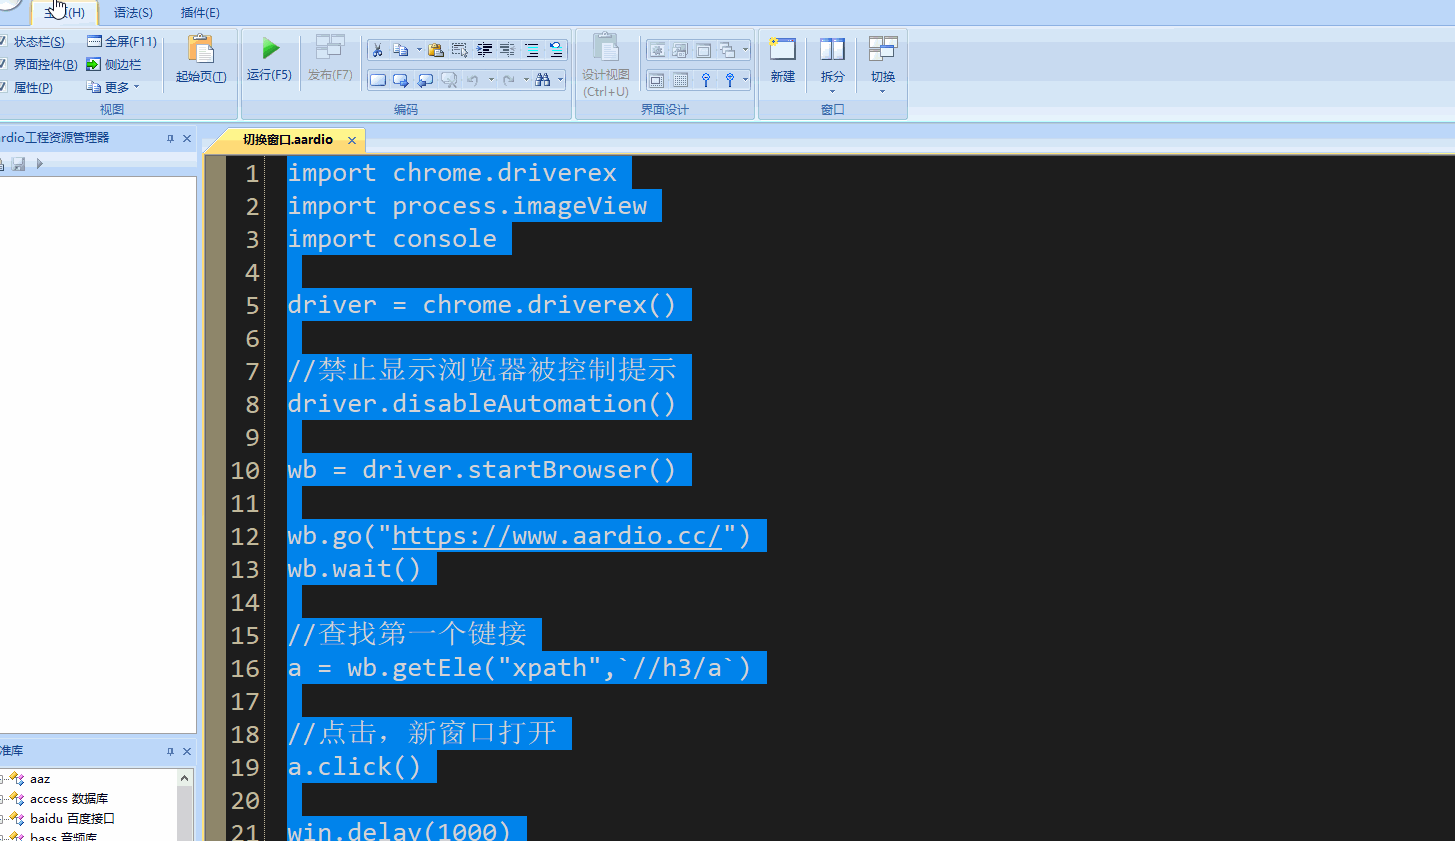Open the redo history dropdown arrow
Image resolution: width=1455 pixels, height=841 pixels.
[x=526, y=80]
